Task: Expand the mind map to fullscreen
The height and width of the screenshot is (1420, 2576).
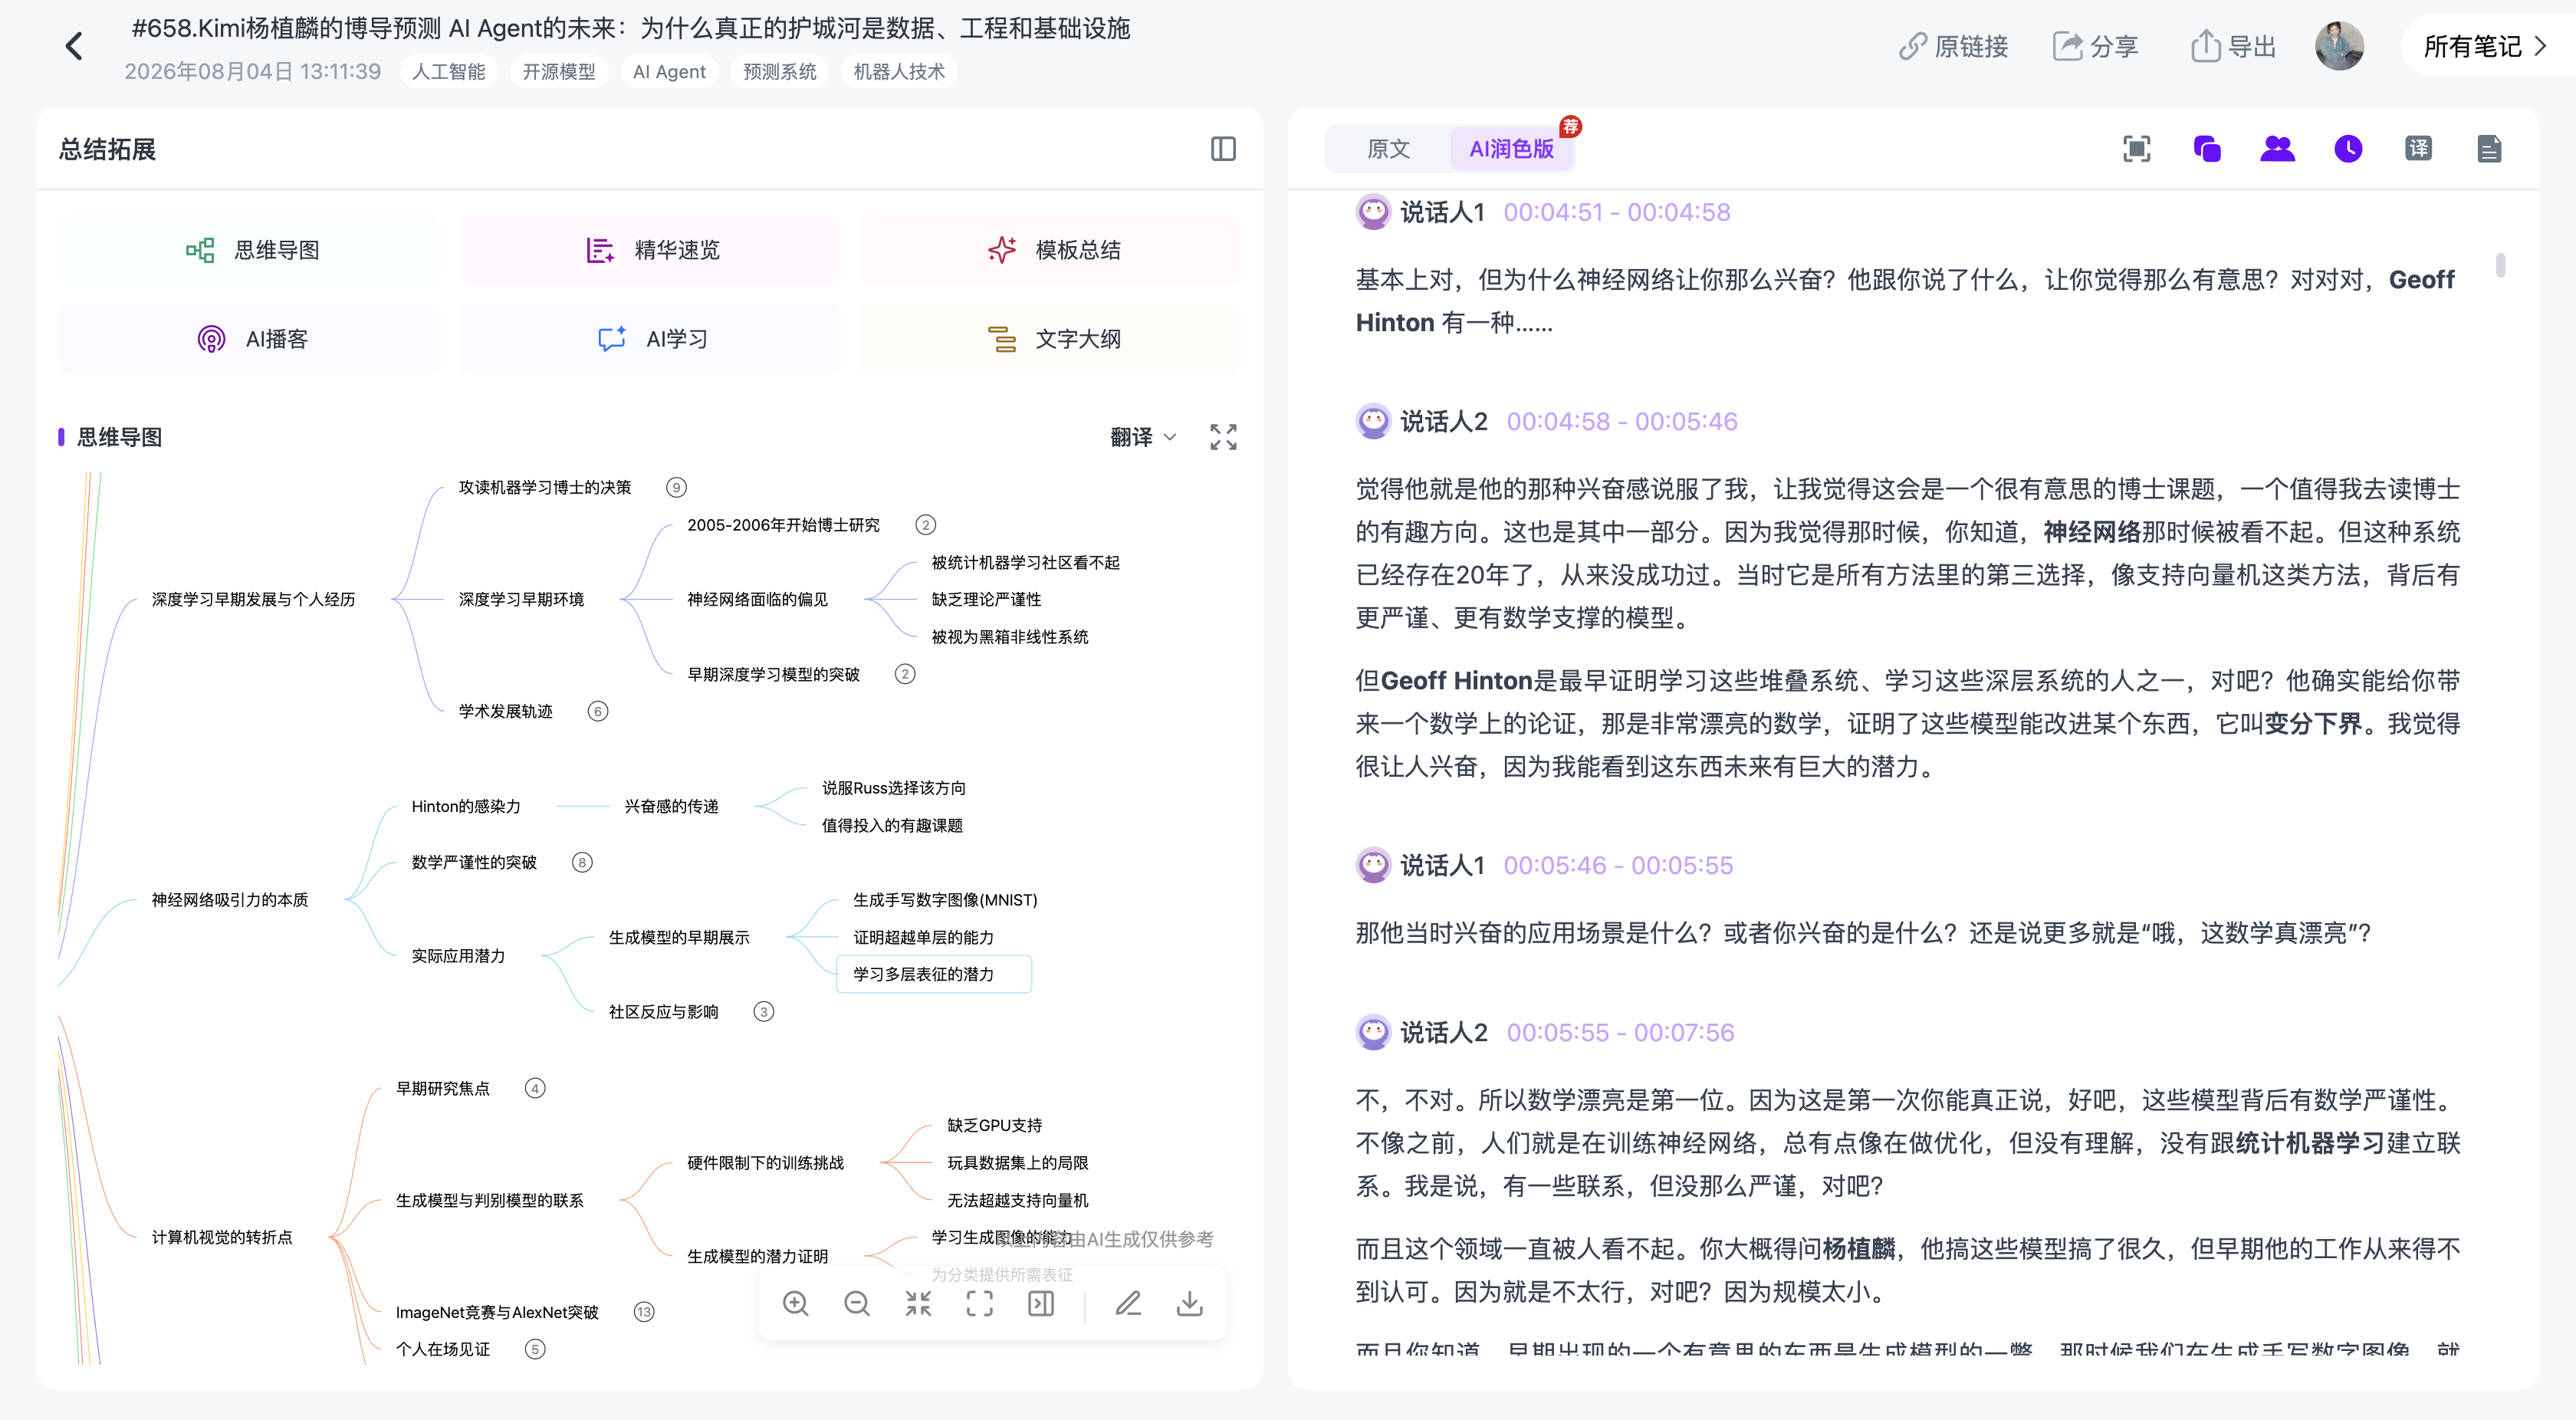Action: point(1223,437)
